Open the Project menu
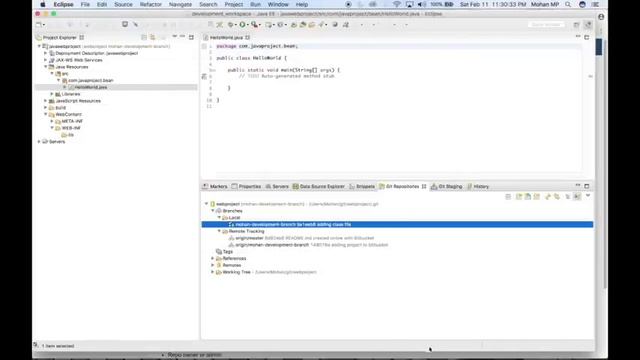The height and width of the screenshot is (360, 640). coord(233,4)
